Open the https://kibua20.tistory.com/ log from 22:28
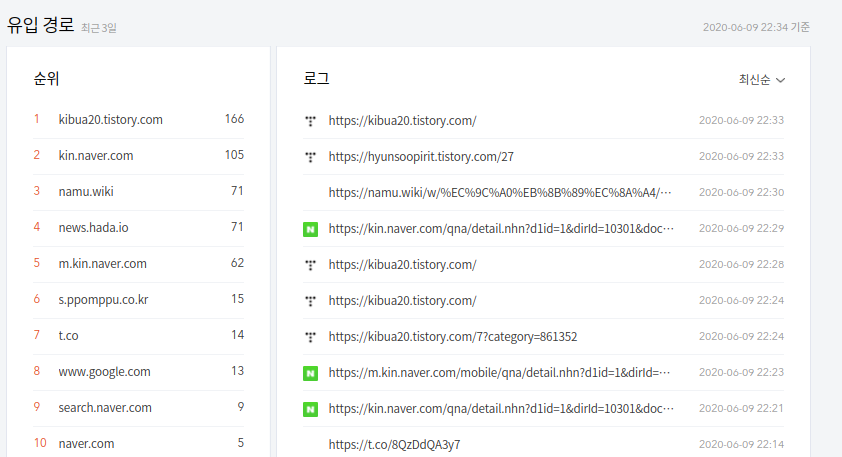This screenshot has width=842, height=457. [x=402, y=265]
